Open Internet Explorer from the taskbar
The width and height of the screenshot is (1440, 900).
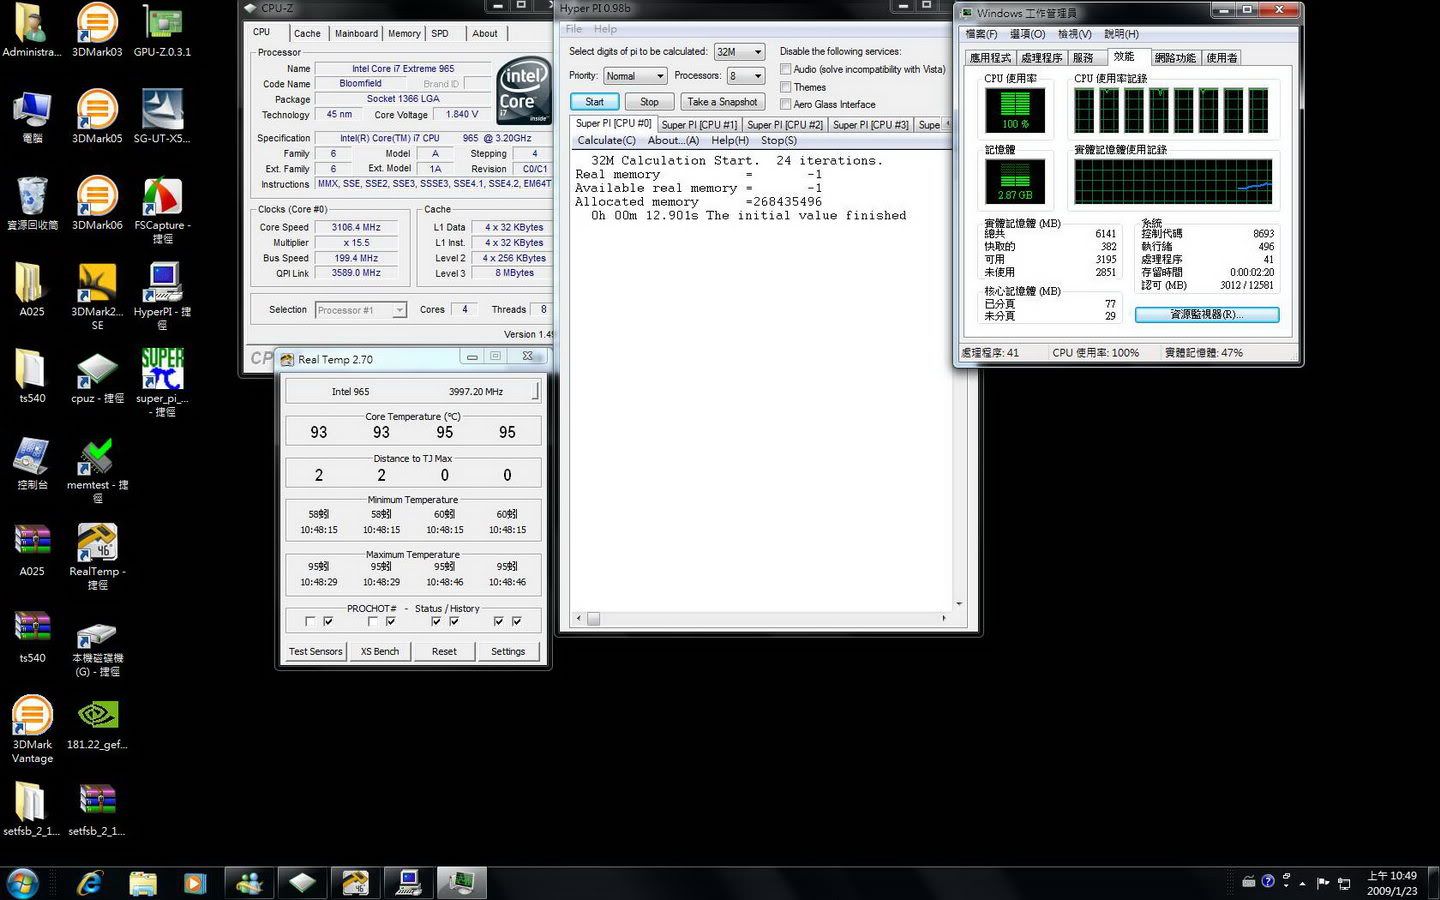pos(91,883)
